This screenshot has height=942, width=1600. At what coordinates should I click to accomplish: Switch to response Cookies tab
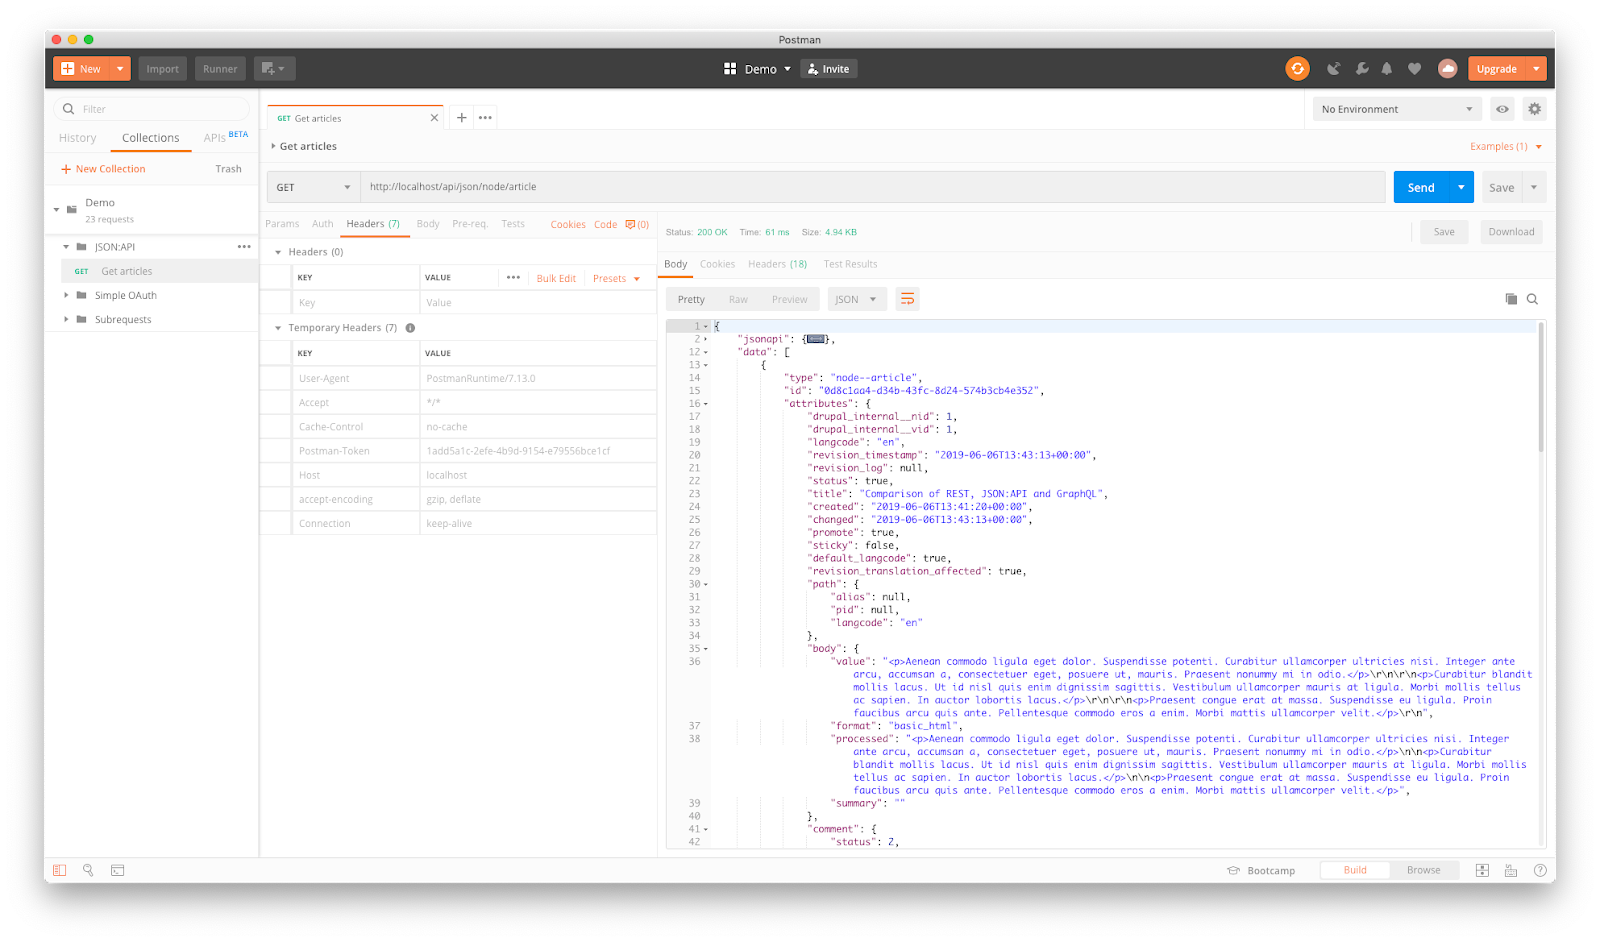[x=717, y=264]
